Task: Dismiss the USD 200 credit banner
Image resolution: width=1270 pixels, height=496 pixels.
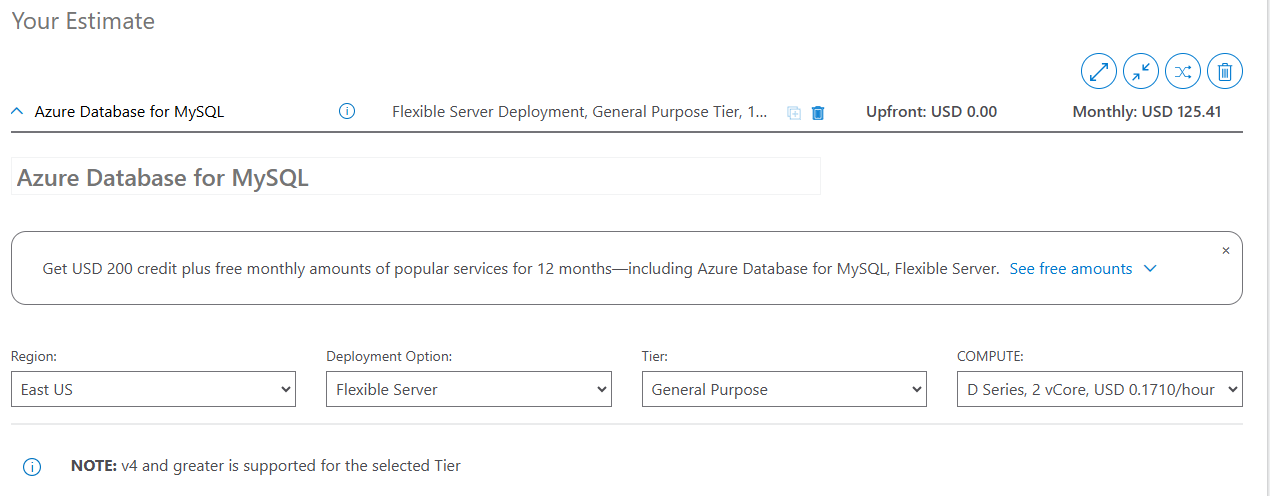Action: (1226, 250)
